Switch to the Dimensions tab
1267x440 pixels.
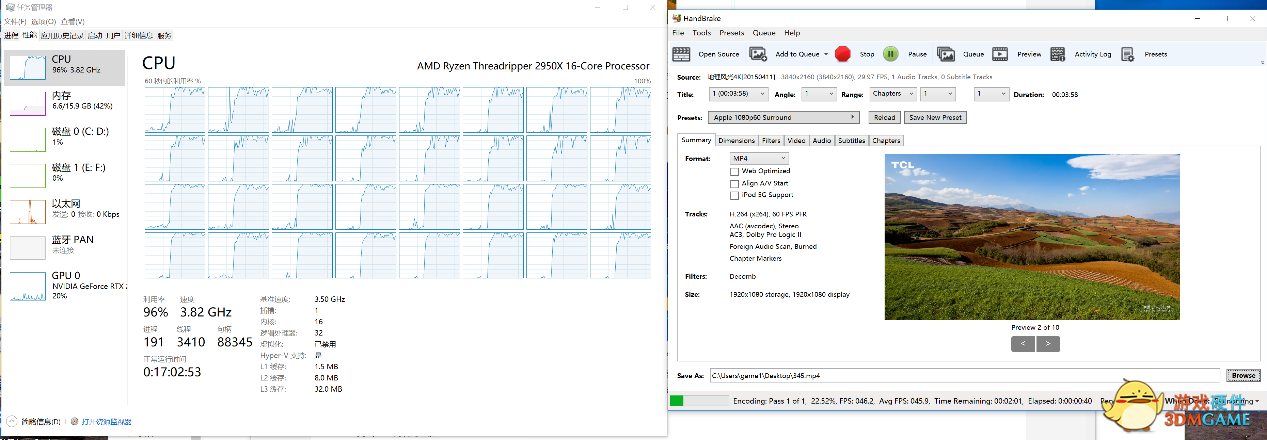(737, 141)
